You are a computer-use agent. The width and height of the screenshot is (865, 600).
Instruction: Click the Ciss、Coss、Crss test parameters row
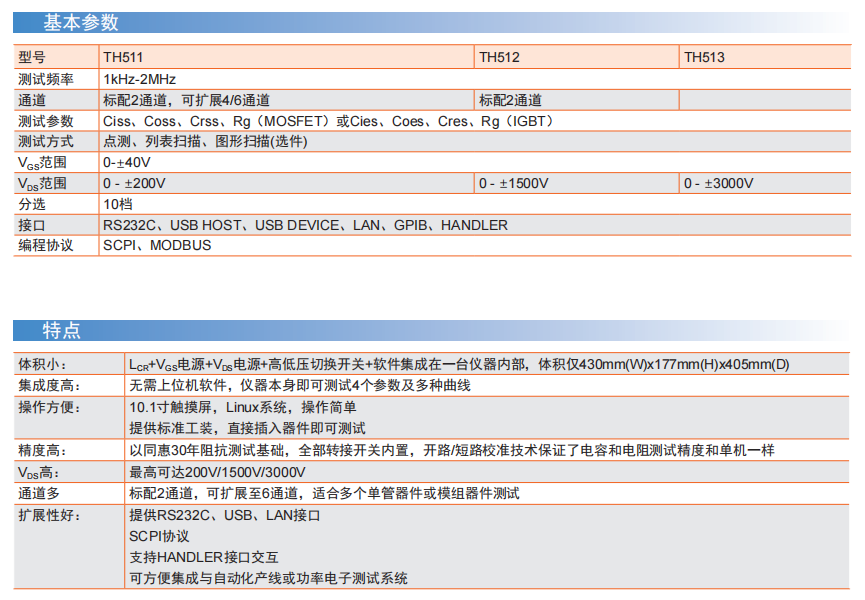click(327, 121)
